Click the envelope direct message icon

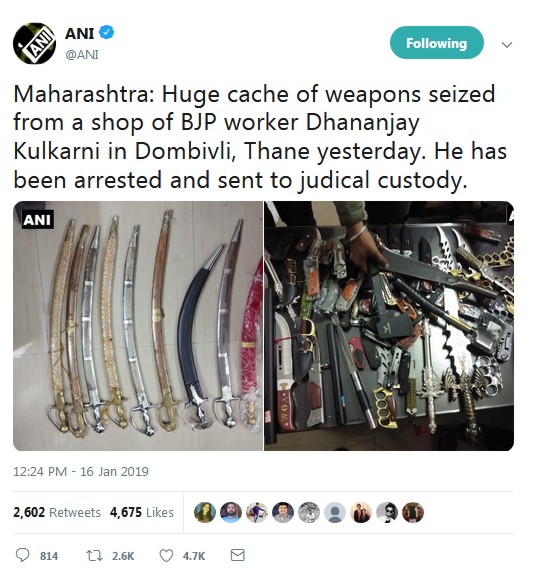click(237, 555)
